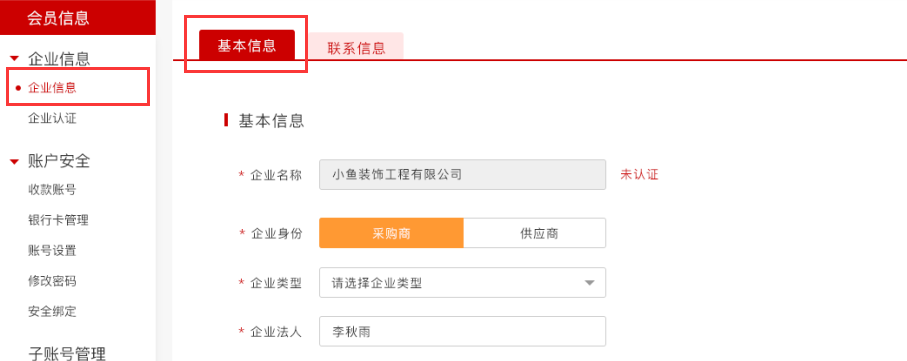Open 安全绑定 in sidebar
Image resolution: width=907 pixels, height=361 pixels.
click(53, 312)
